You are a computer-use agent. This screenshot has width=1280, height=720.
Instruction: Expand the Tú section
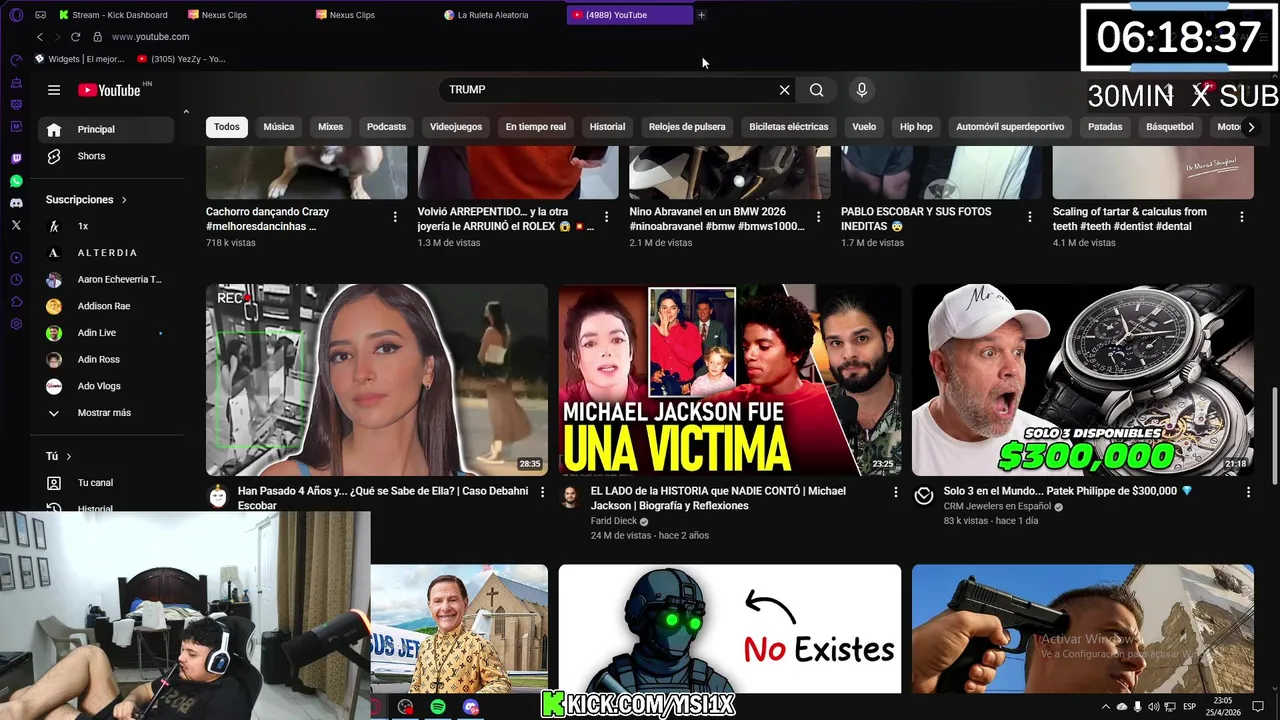coord(59,456)
